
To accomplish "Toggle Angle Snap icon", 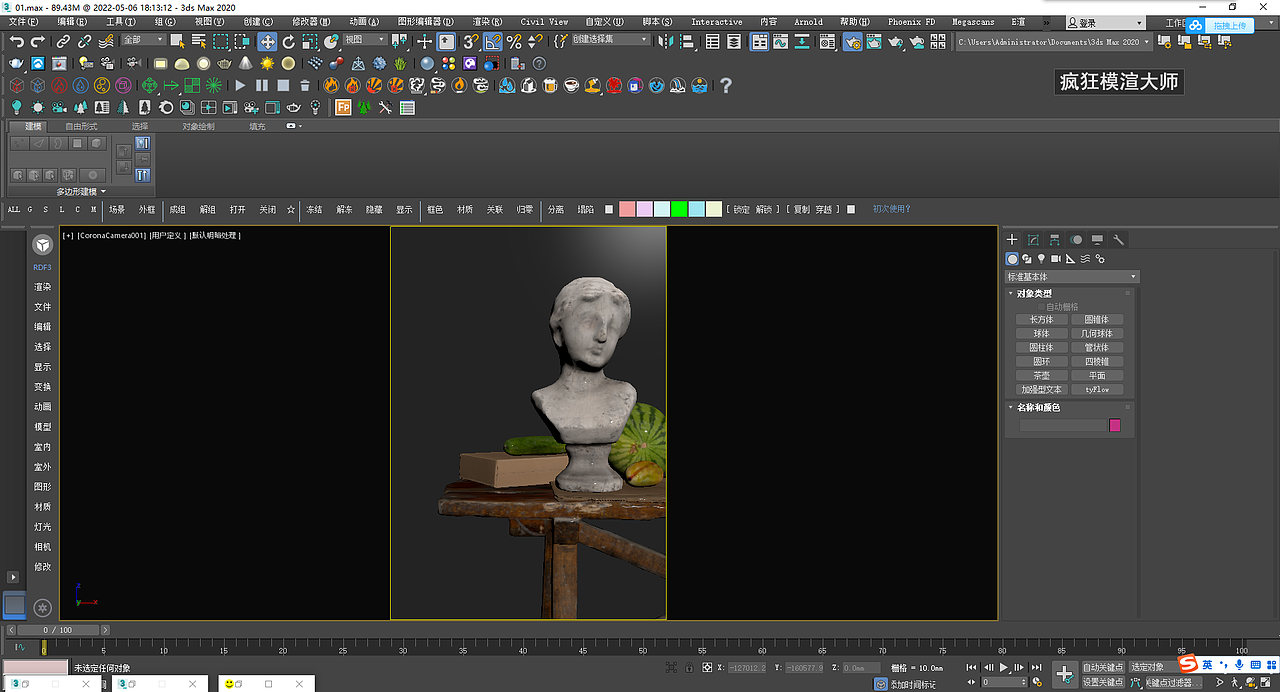I will tap(492, 42).
